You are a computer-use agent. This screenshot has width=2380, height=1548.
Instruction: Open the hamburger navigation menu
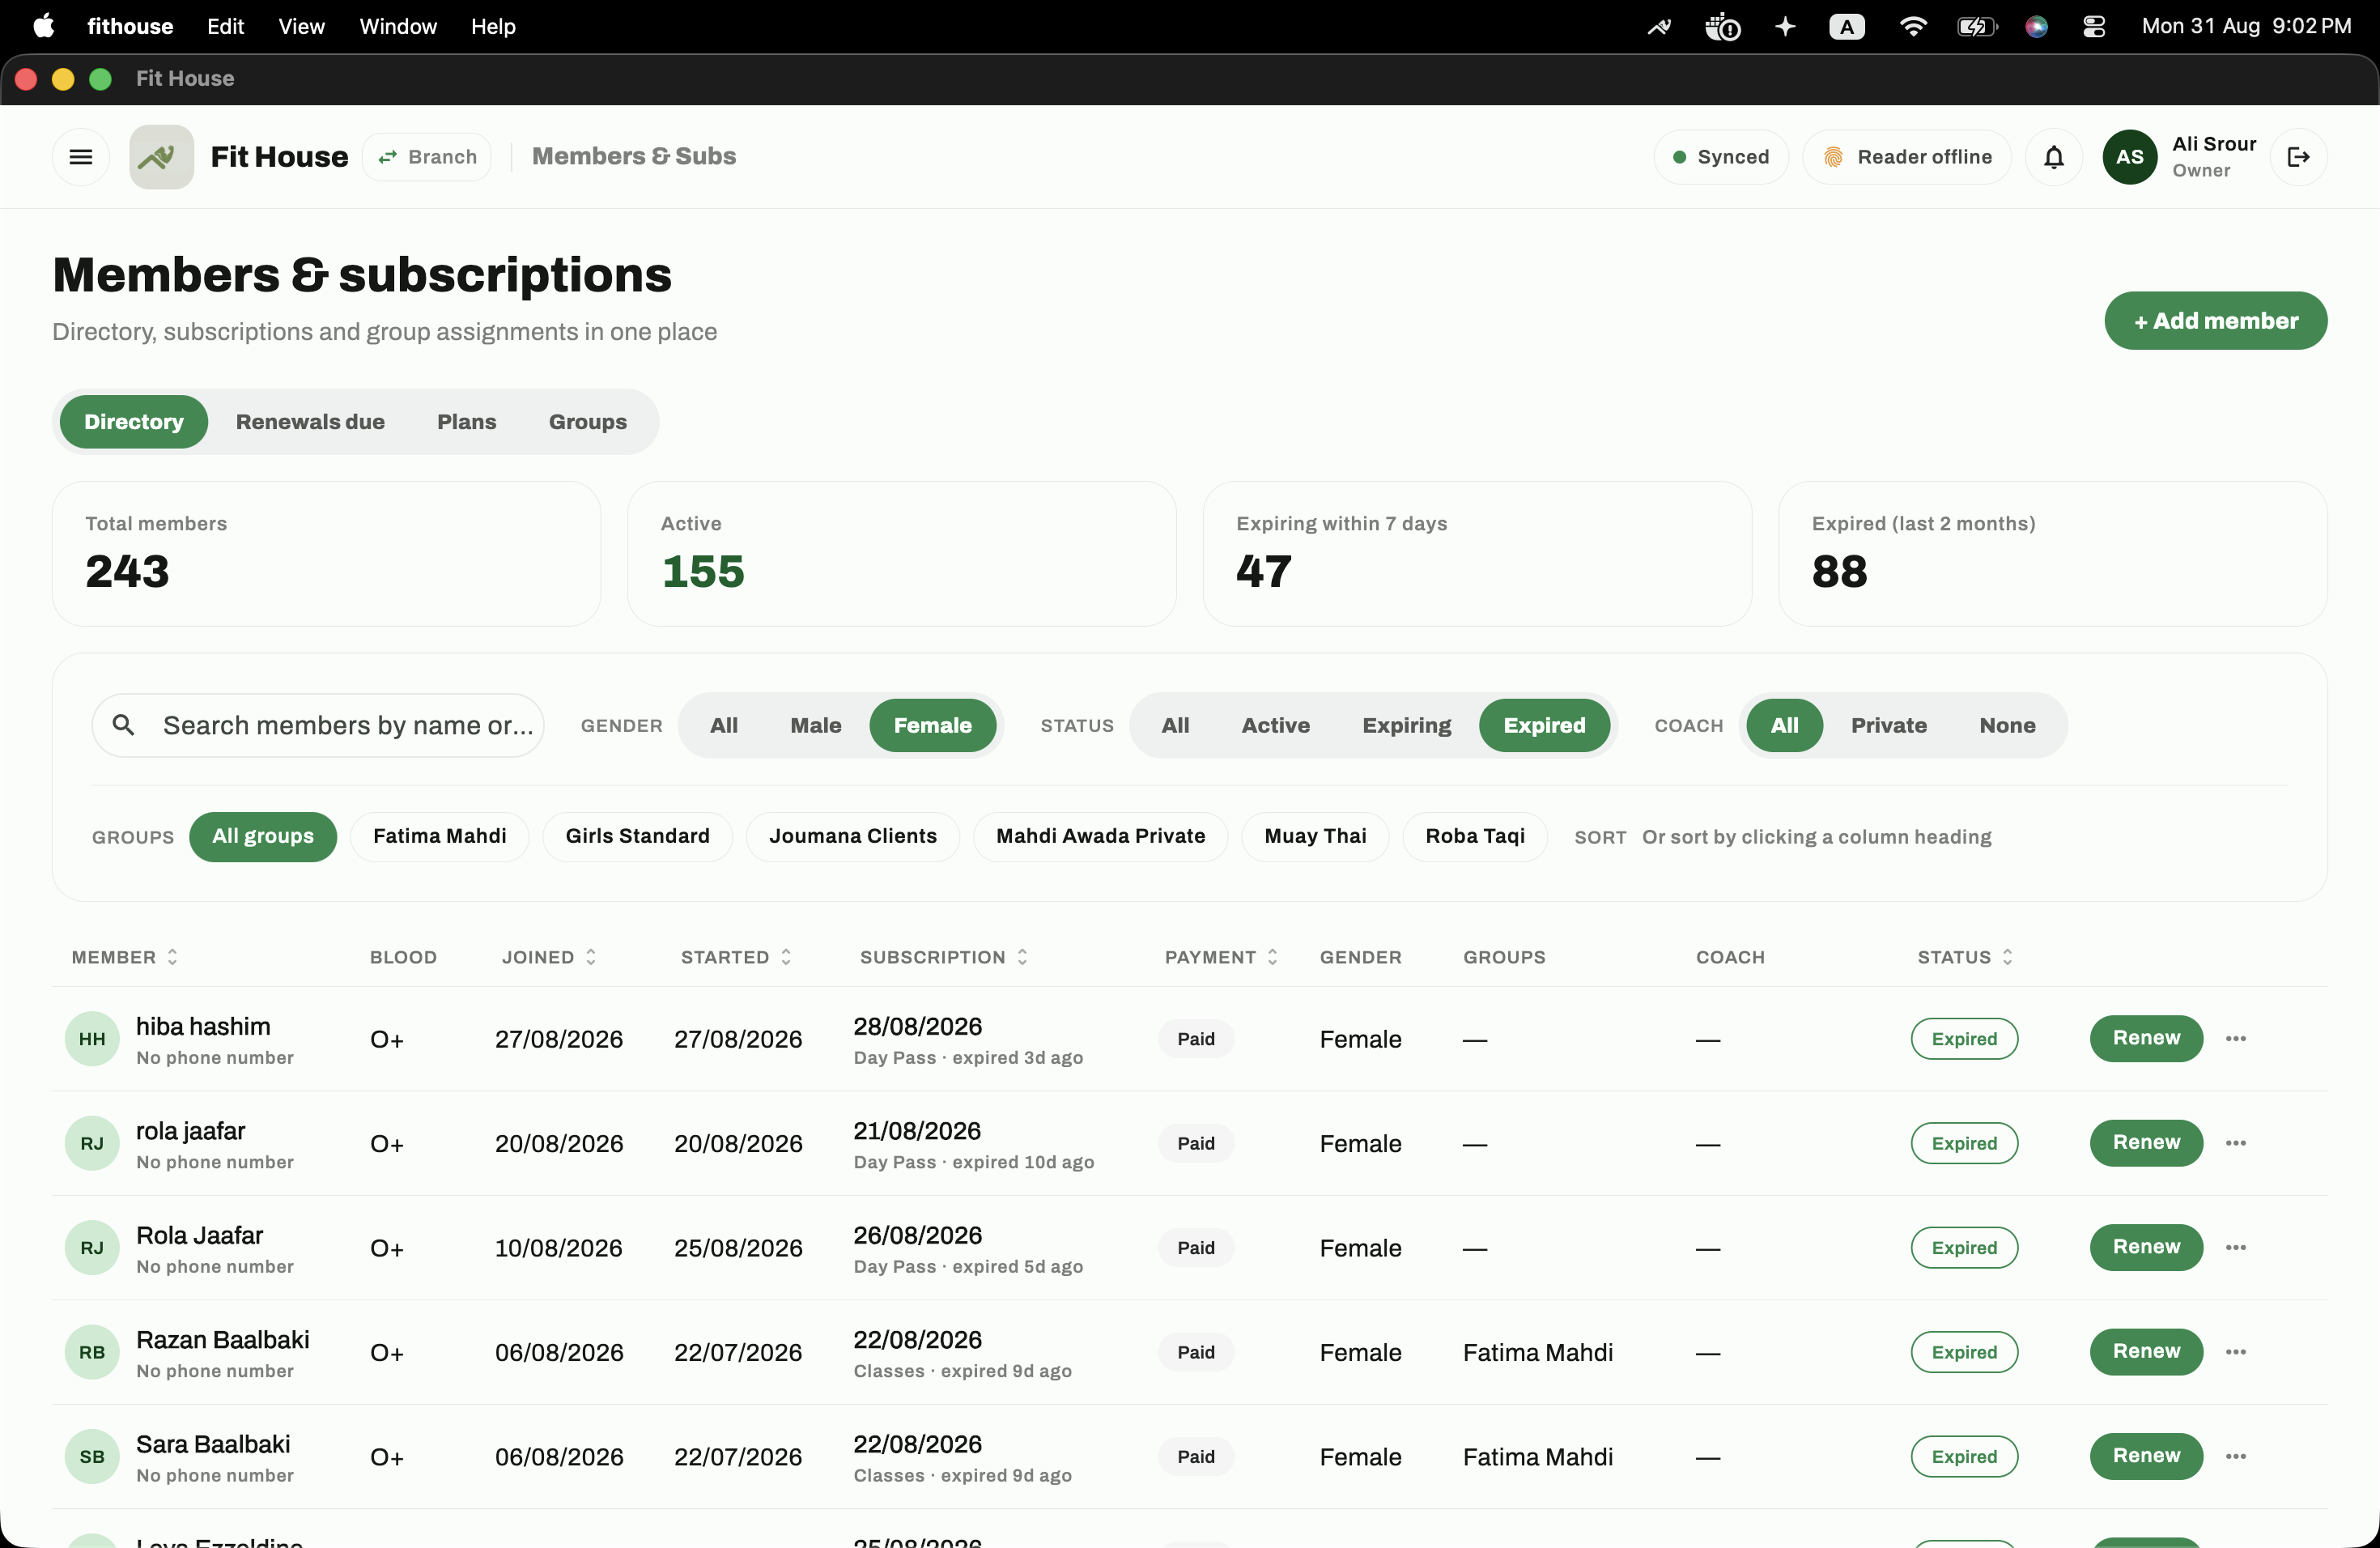pos(81,157)
